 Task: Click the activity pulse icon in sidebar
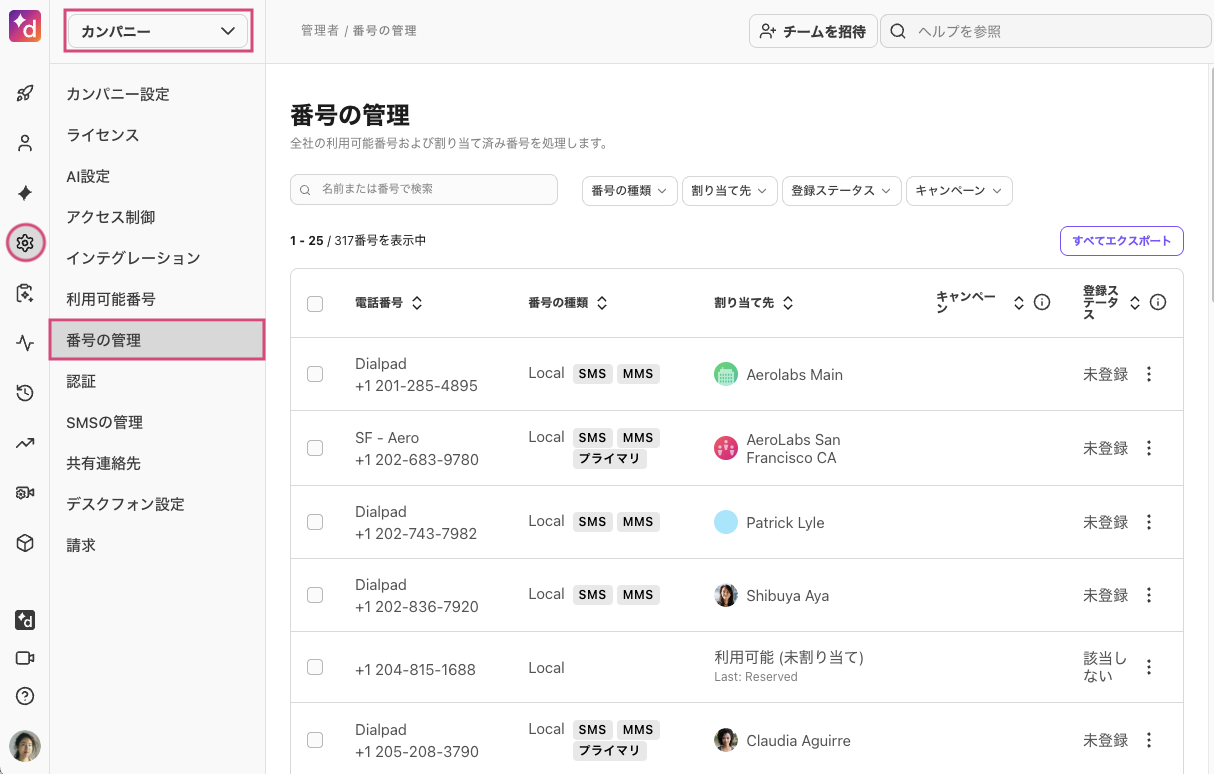(25, 343)
